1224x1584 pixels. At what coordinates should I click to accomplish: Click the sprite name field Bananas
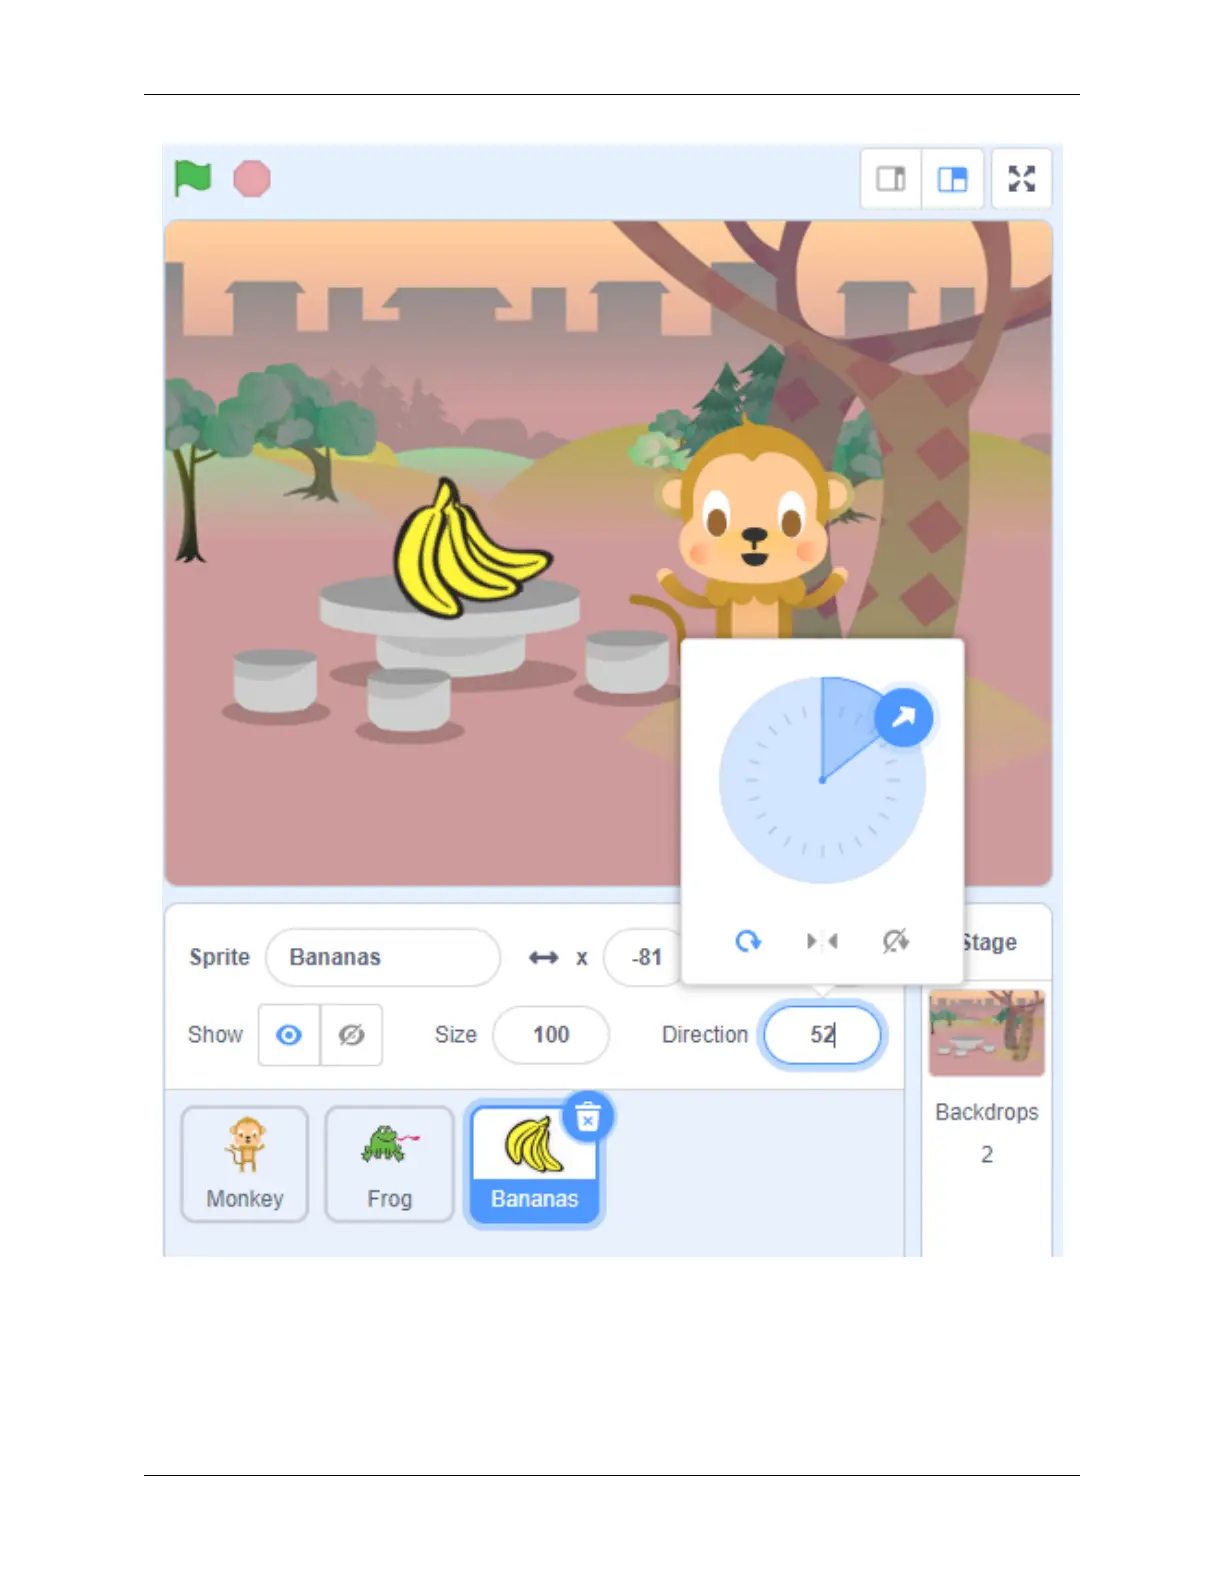click(383, 957)
